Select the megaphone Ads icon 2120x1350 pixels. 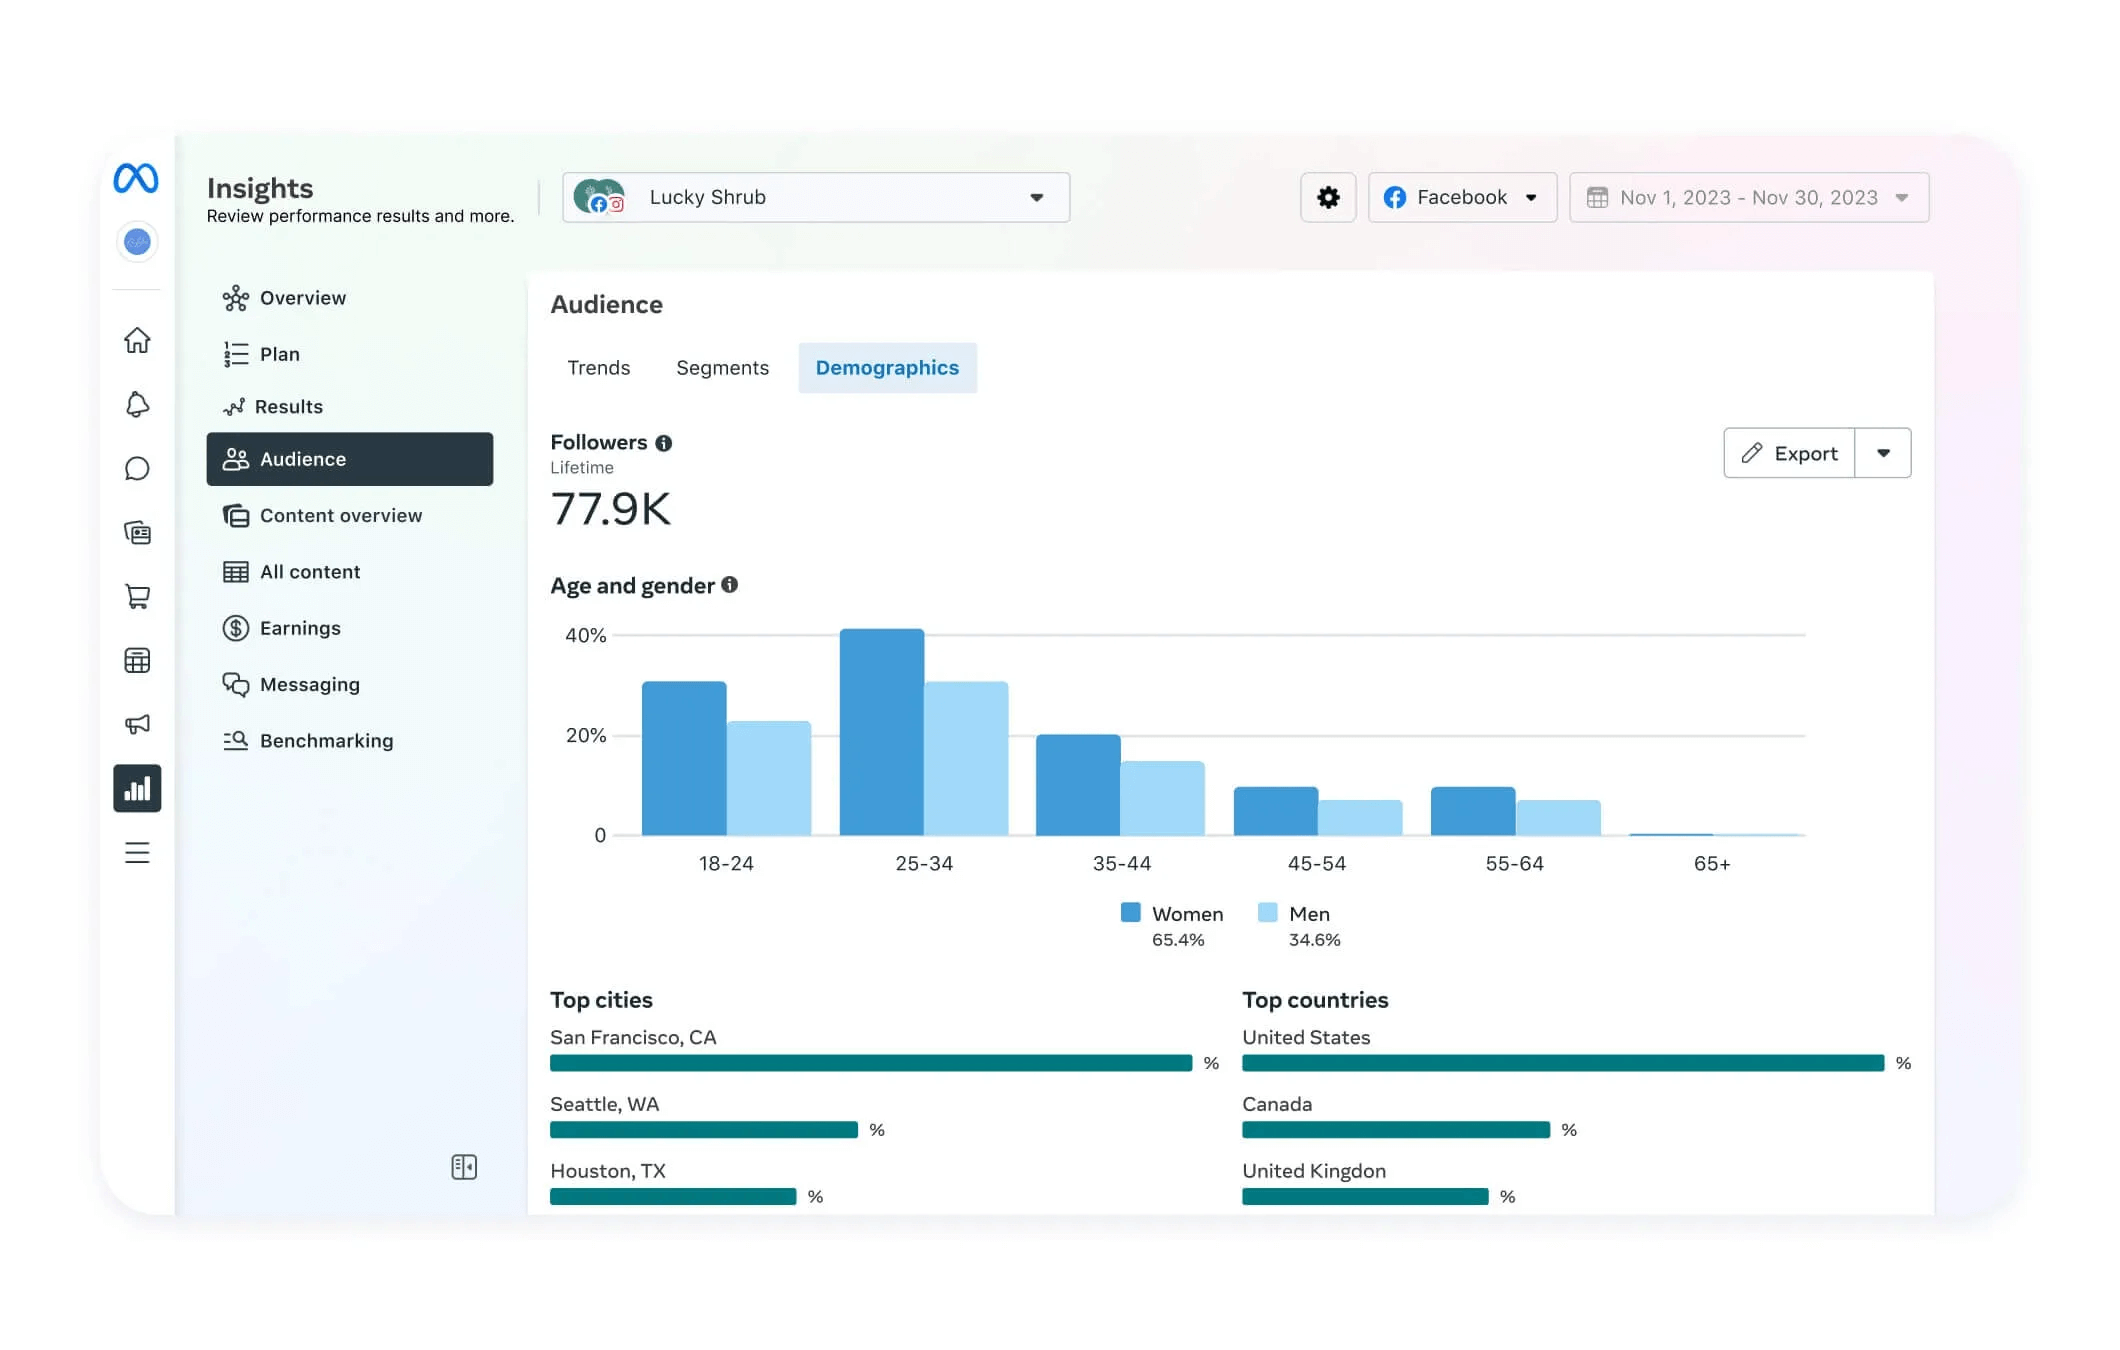point(137,724)
